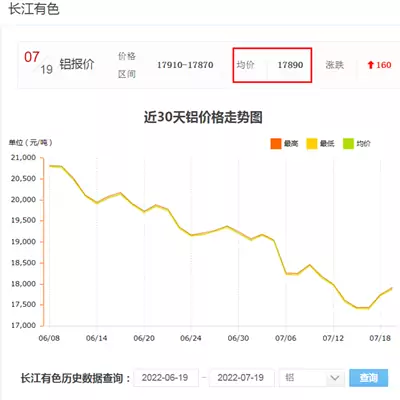This screenshot has height=400, width=400.
Task: Click the 17,000 y-axis label
Action: (23, 325)
